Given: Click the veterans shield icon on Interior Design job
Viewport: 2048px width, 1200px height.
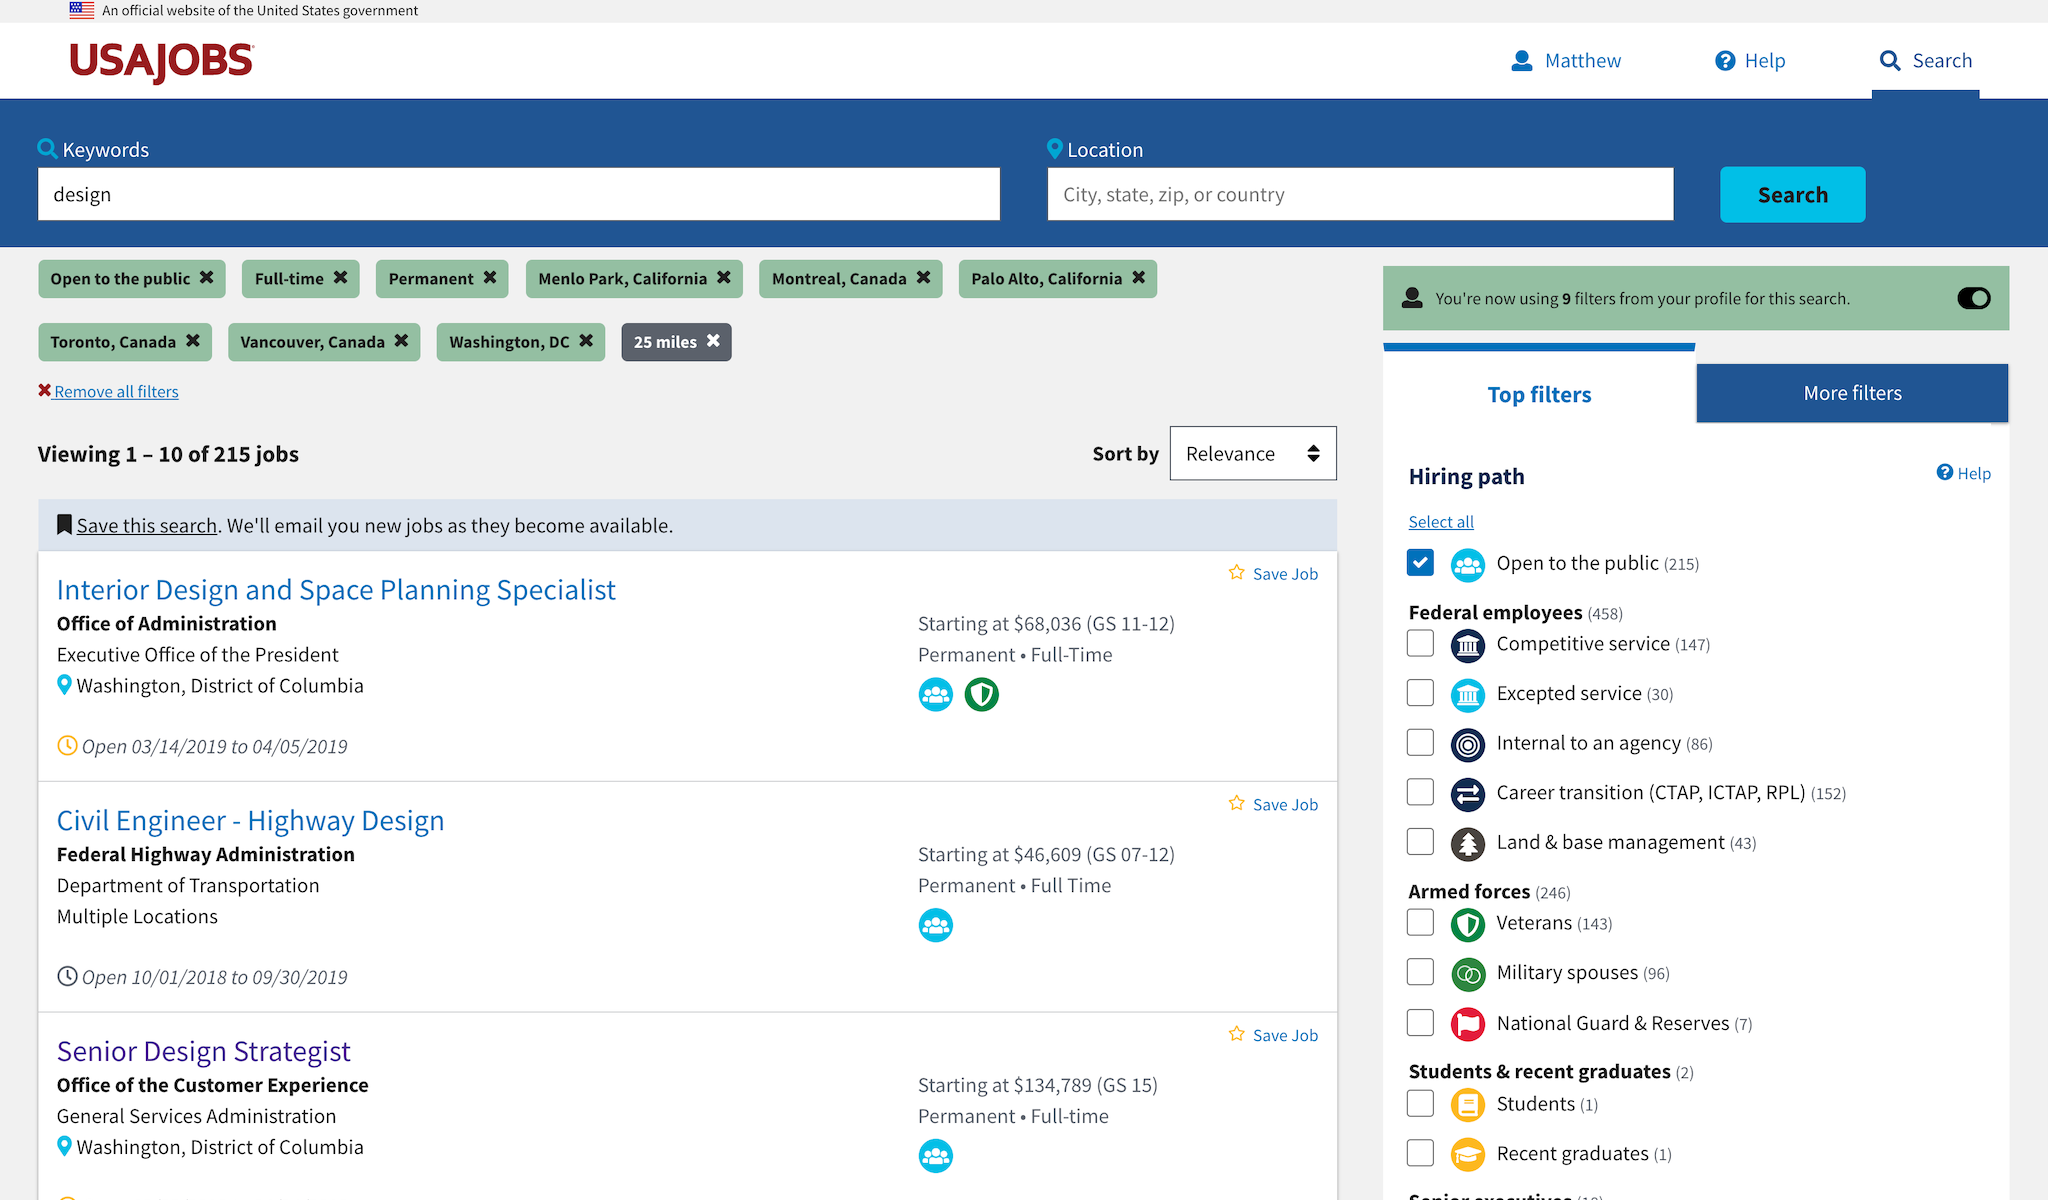Looking at the screenshot, I should tap(982, 694).
